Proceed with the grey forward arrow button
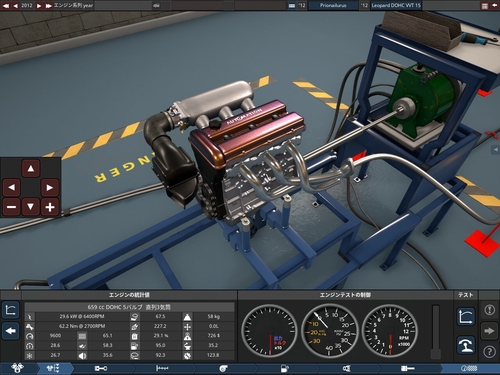 489,331
